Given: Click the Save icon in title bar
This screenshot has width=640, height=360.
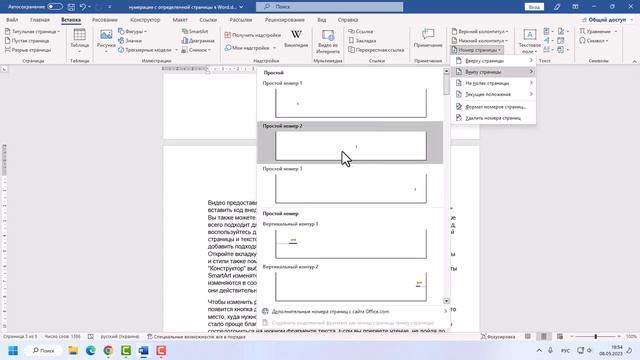Looking at the screenshot, I should [71, 7].
